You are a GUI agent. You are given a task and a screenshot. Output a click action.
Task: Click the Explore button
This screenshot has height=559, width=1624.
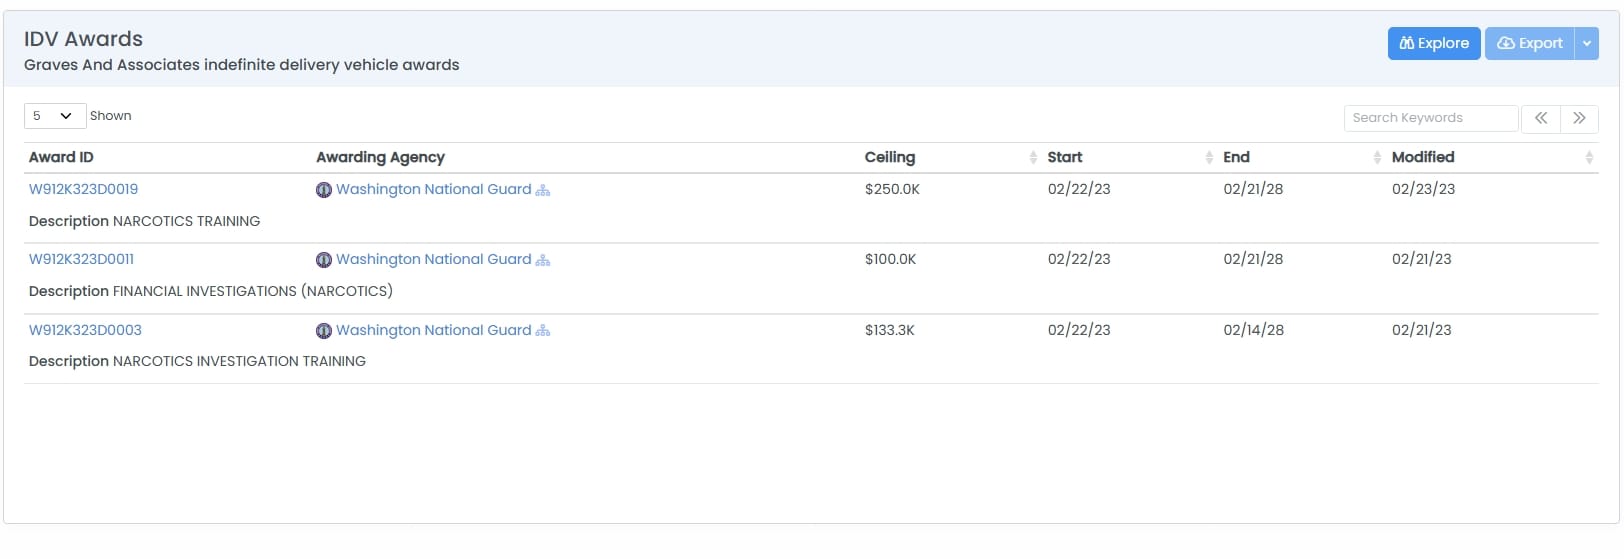click(1433, 43)
